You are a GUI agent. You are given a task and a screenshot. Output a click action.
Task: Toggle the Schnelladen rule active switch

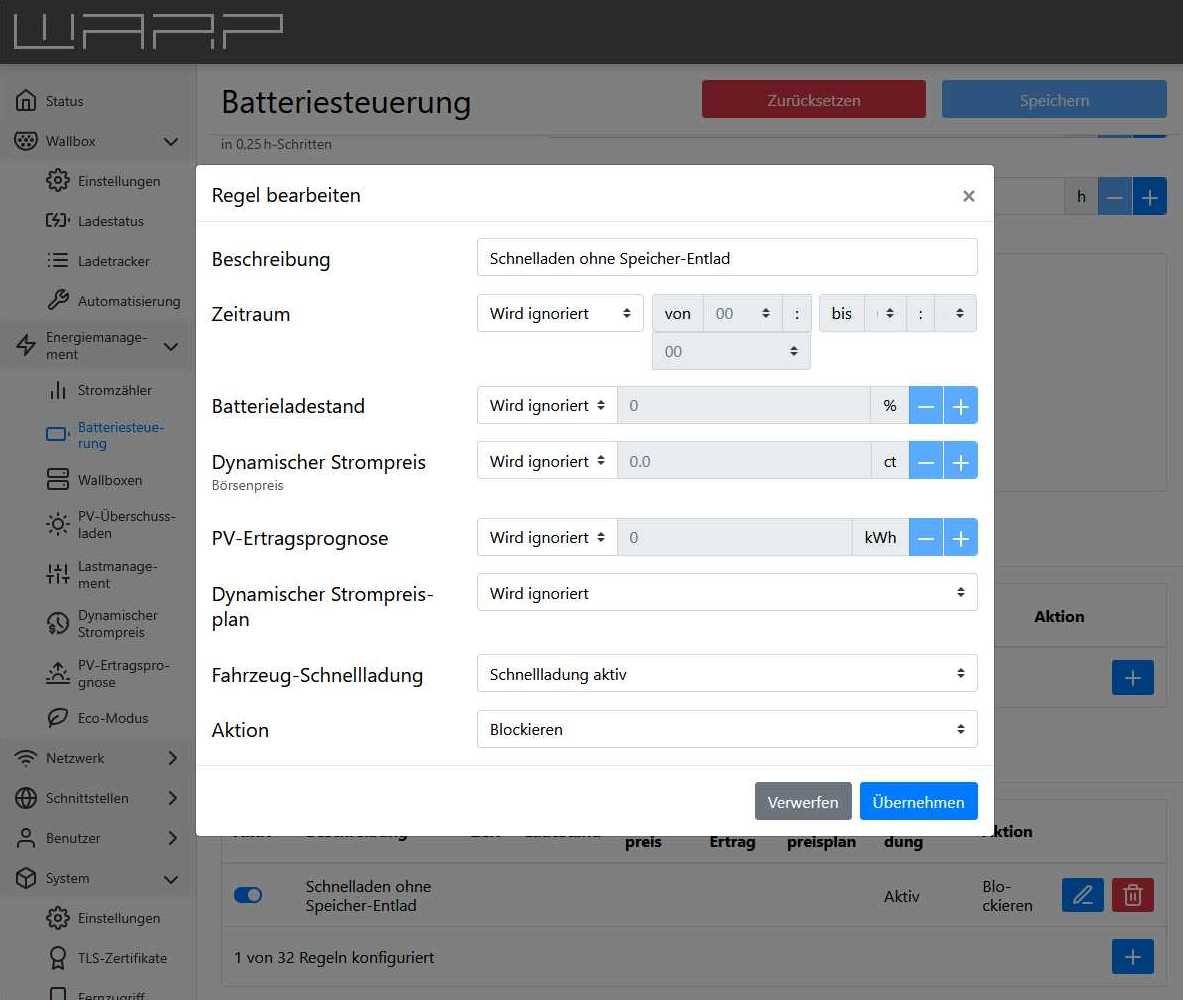[x=248, y=895]
